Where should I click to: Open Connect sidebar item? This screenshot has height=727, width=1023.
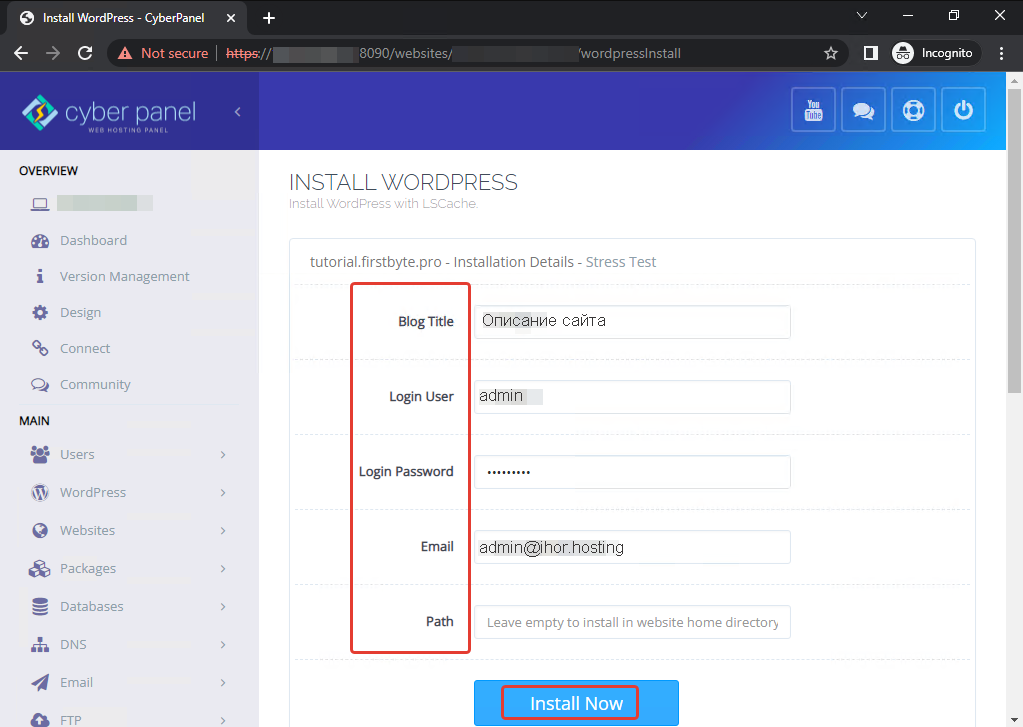tap(85, 348)
